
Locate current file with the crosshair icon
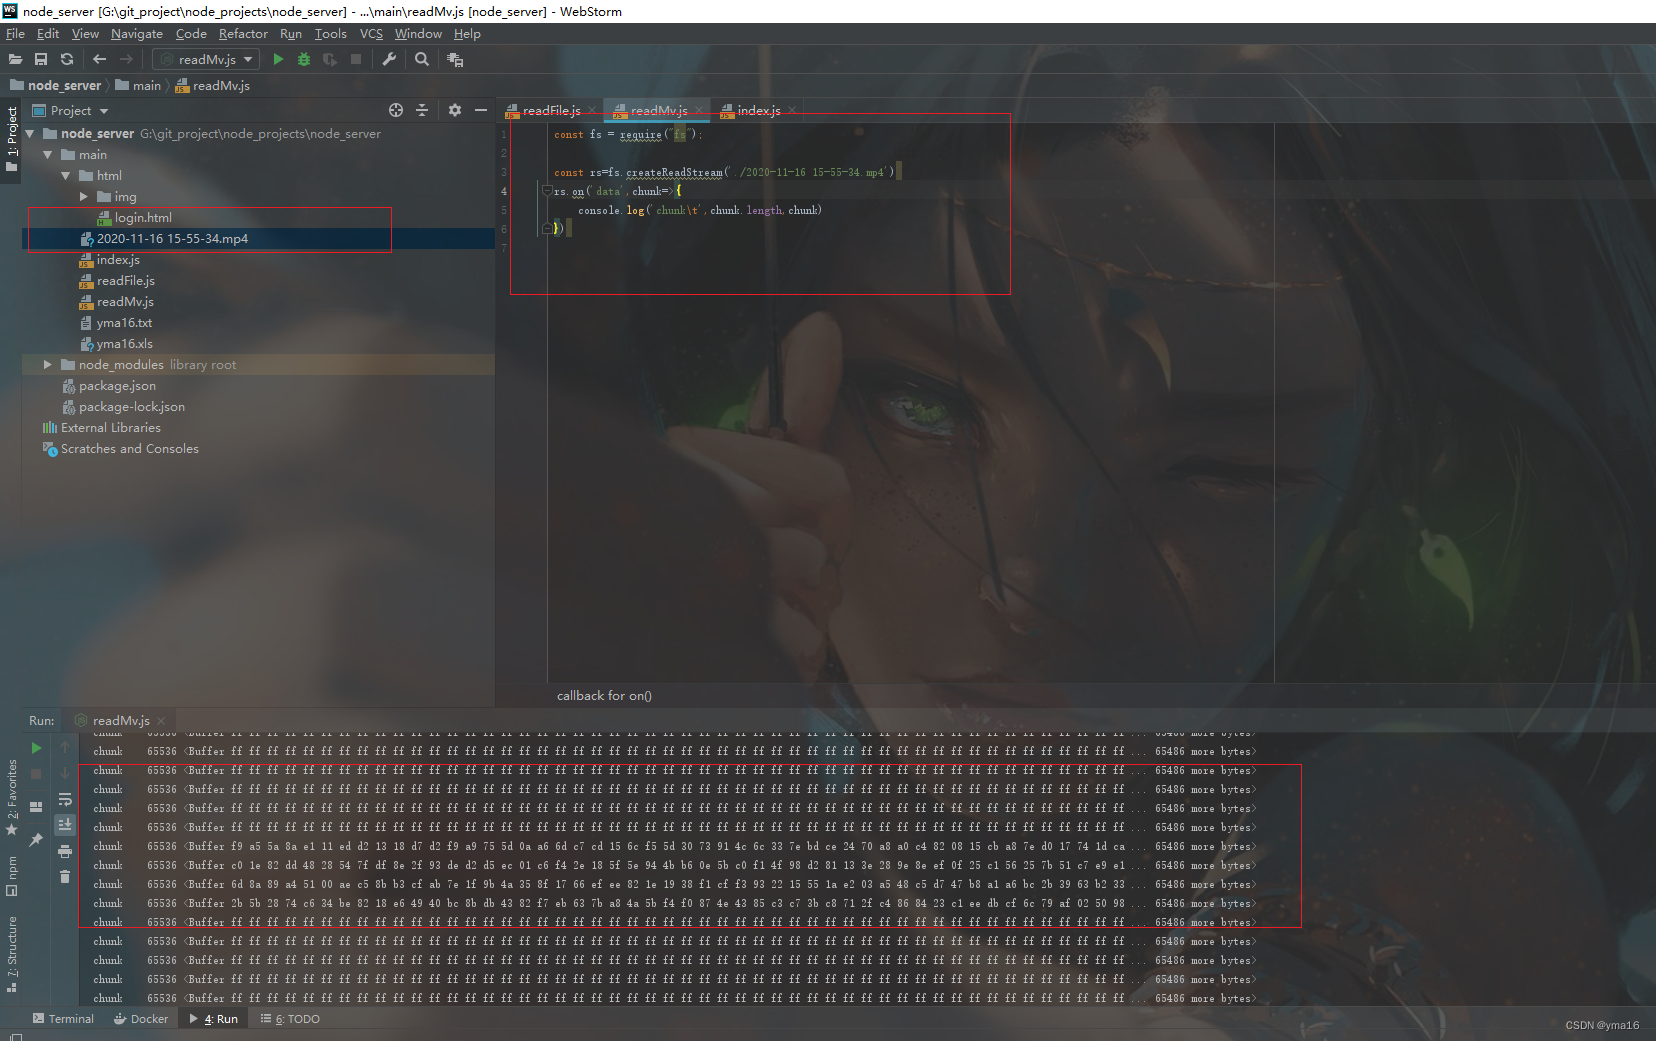[396, 110]
